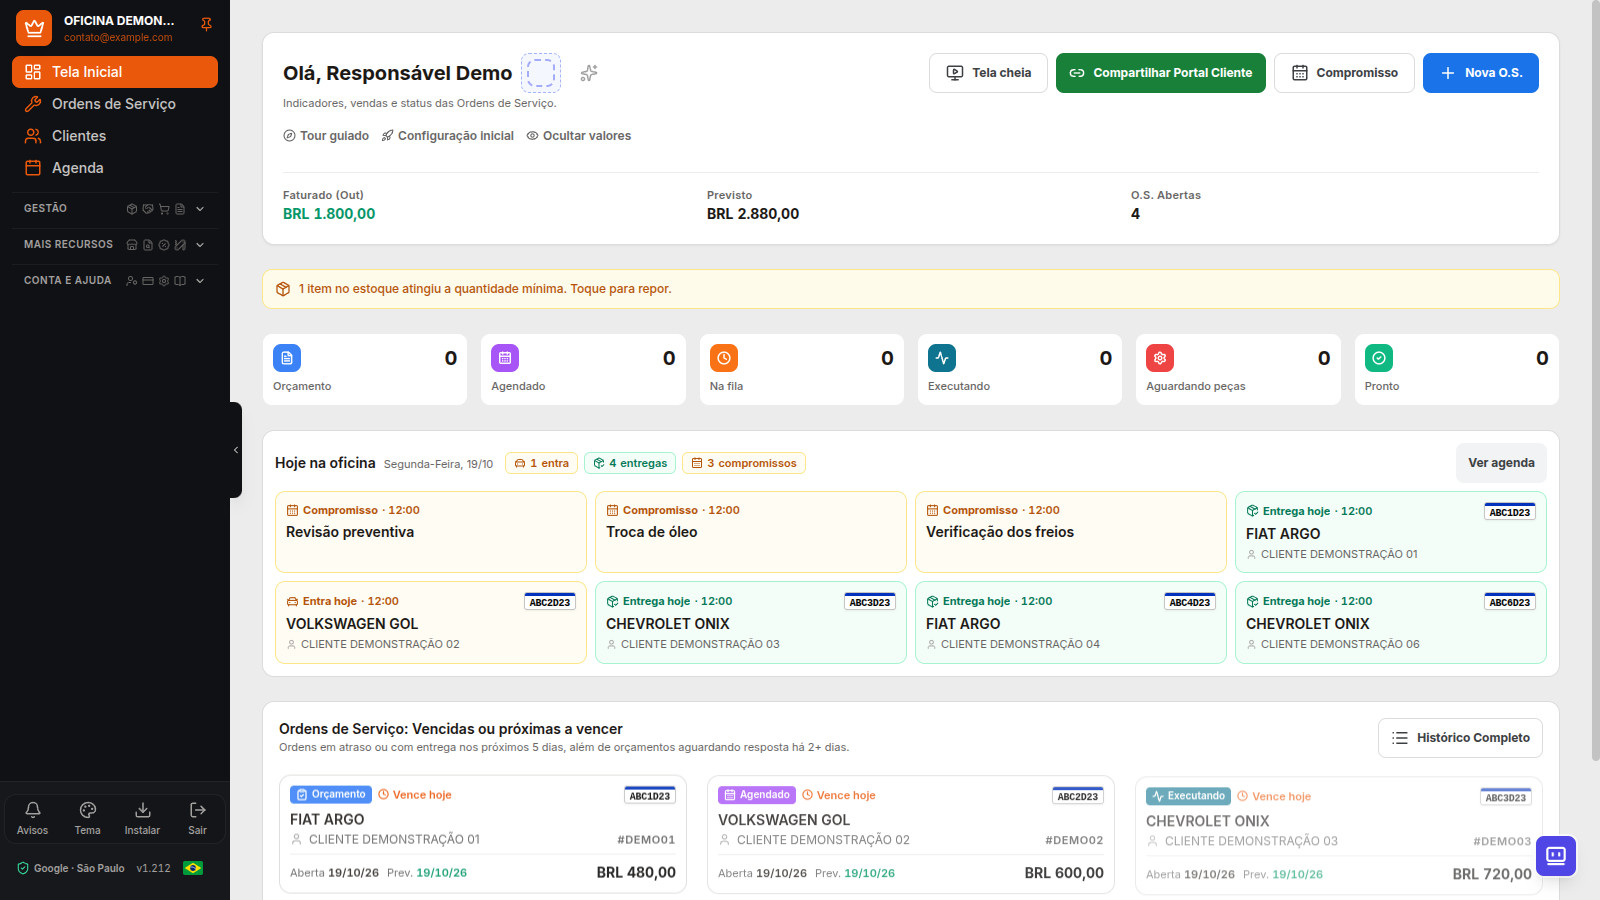Open the Revisão preventiva appointment card
The width and height of the screenshot is (1600, 900).
tap(431, 532)
